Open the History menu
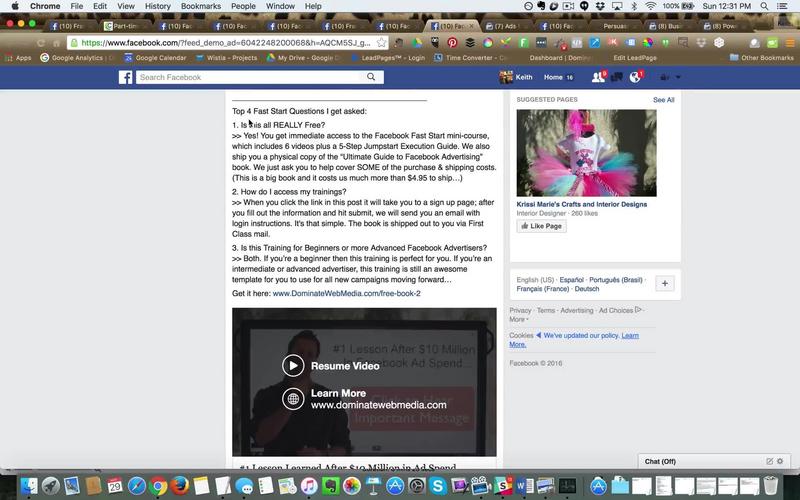Screen dimensions: 800x500 click(158, 6)
